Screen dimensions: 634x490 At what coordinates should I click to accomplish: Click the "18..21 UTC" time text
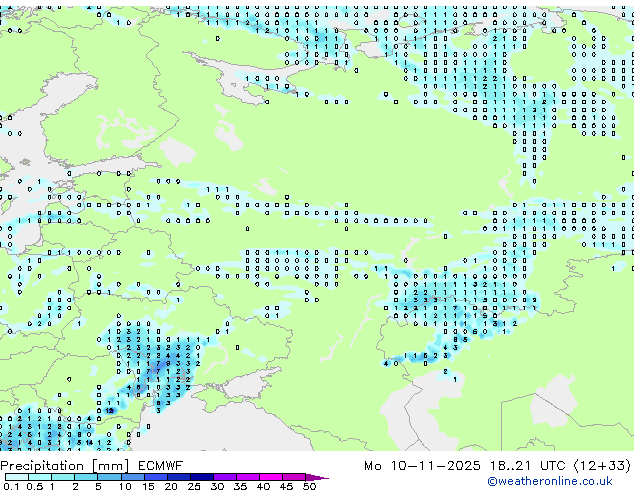coord(528,466)
